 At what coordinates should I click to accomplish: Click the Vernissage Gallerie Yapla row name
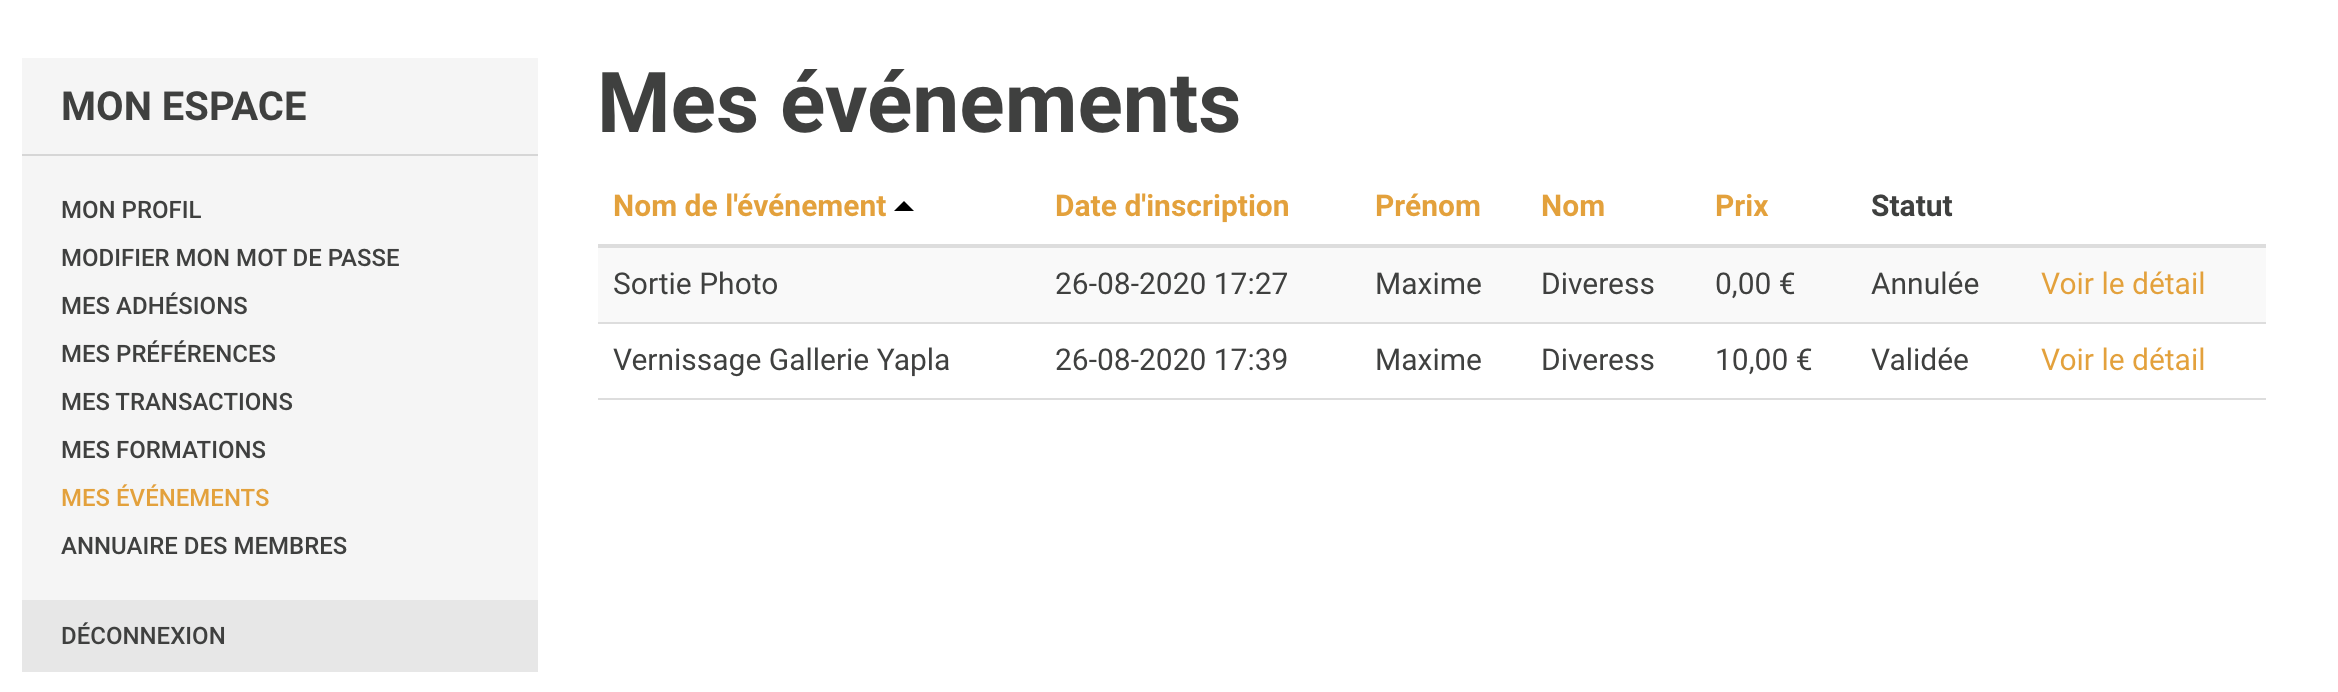click(781, 360)
